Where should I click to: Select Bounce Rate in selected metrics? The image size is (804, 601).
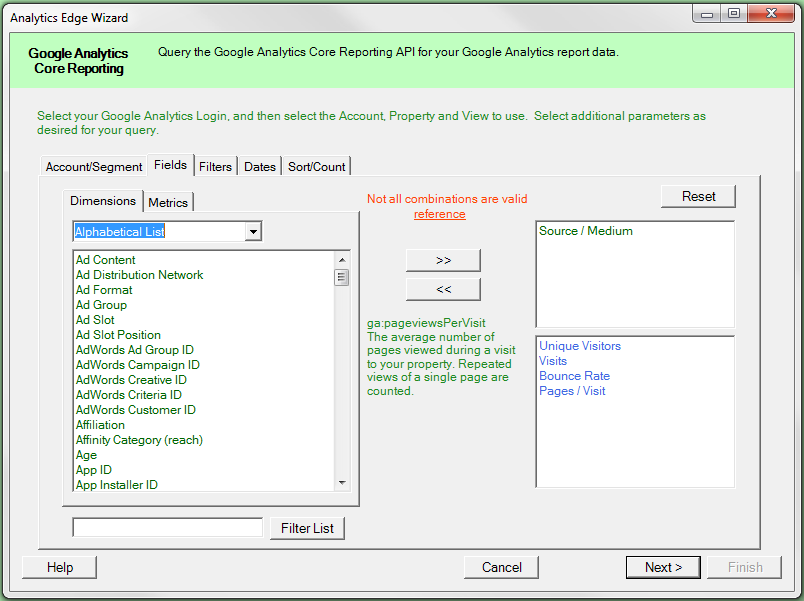pos(574,376)
